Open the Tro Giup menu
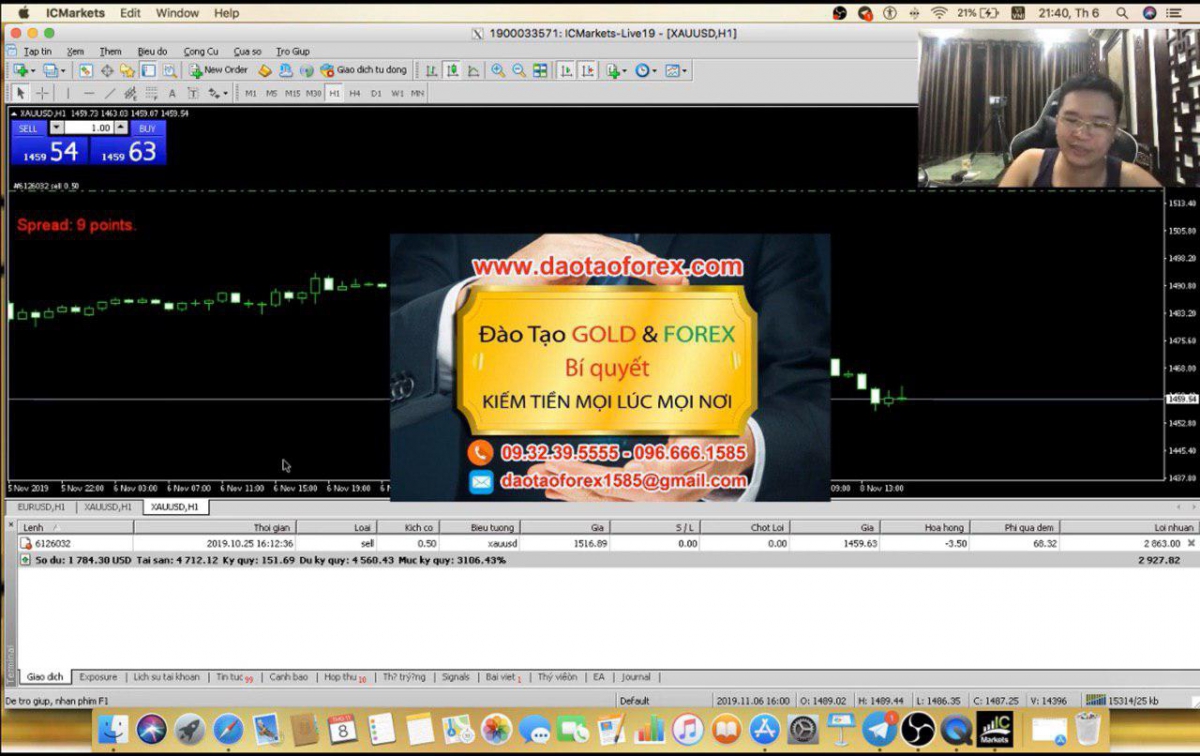Viewport: 1200px width, 756px height. pos(292,51)
